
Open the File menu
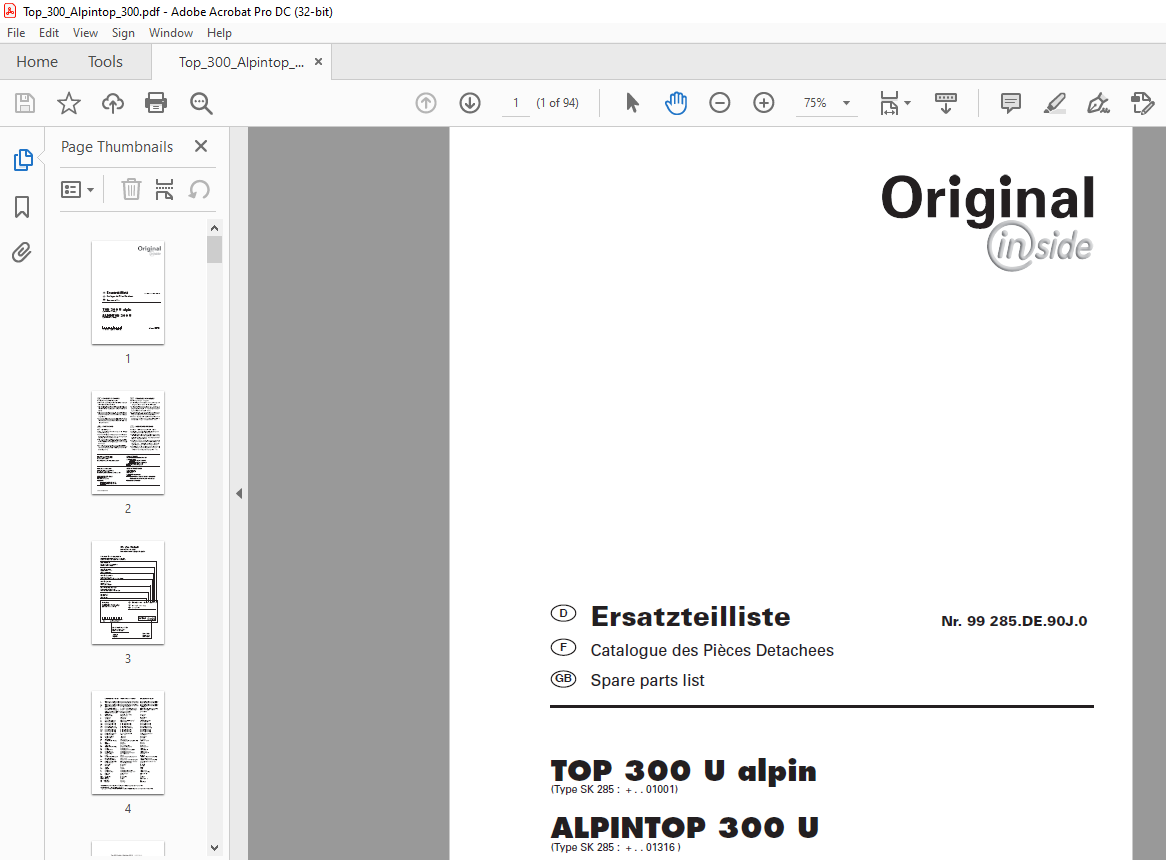pyautogui.click(x=16, y=33)
